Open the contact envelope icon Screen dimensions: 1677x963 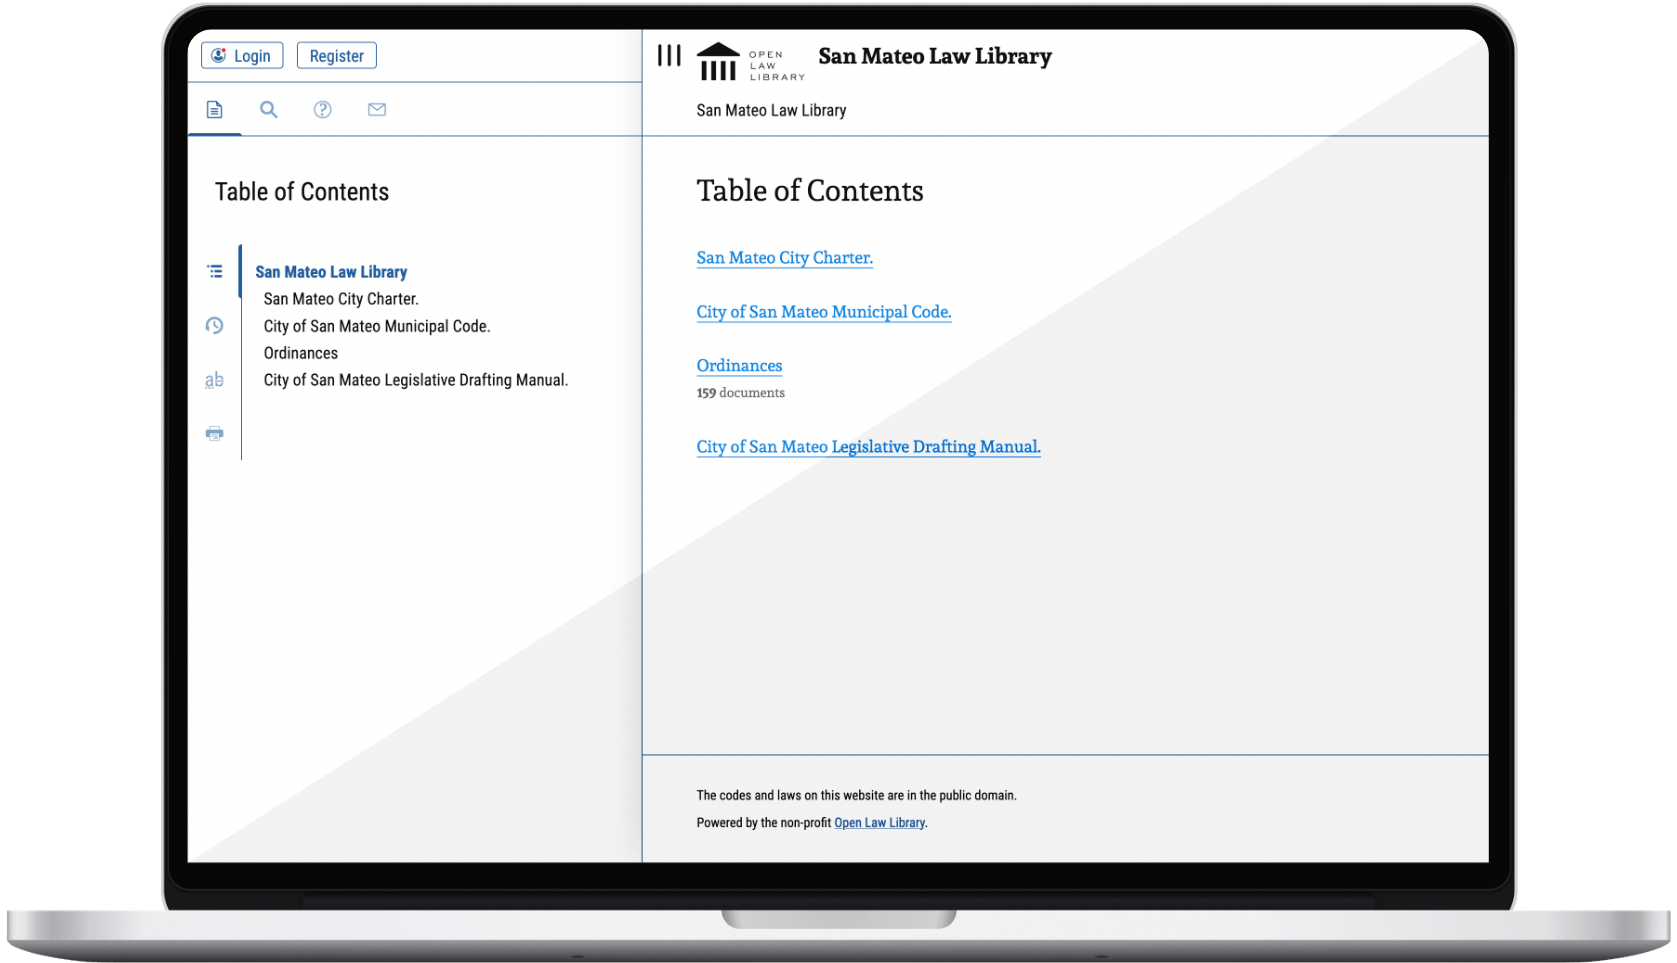pyautogui.click(x=377, y=109)
